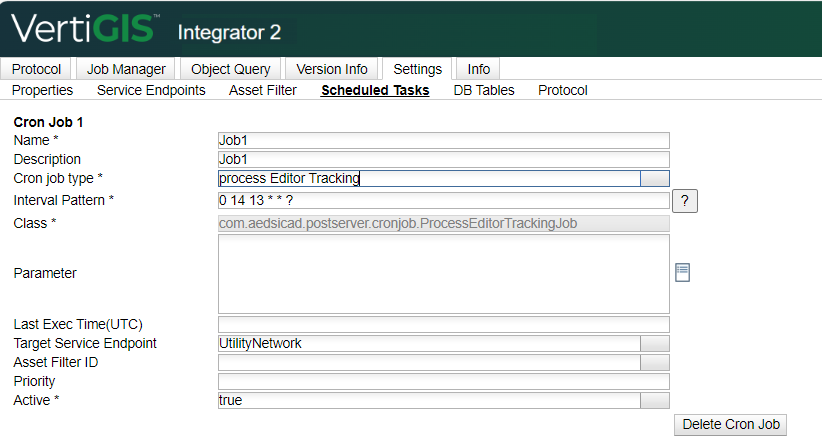This screenshot has width=822, height=445.
Task: Go to the Object Query tab
Action: [x=230, y=69]
